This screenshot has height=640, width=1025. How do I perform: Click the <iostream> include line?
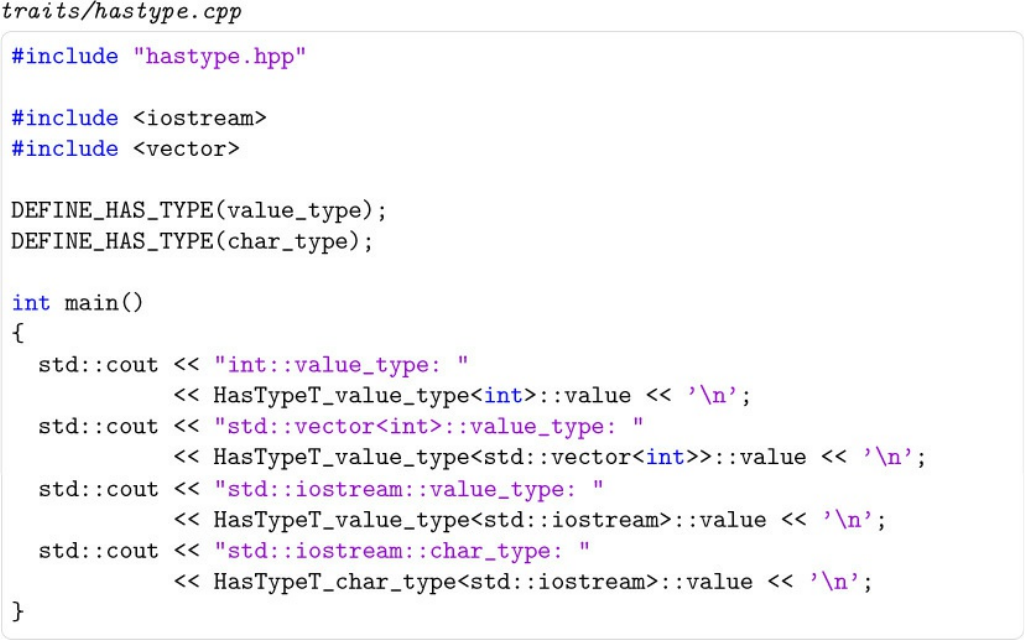pos(139,118)
